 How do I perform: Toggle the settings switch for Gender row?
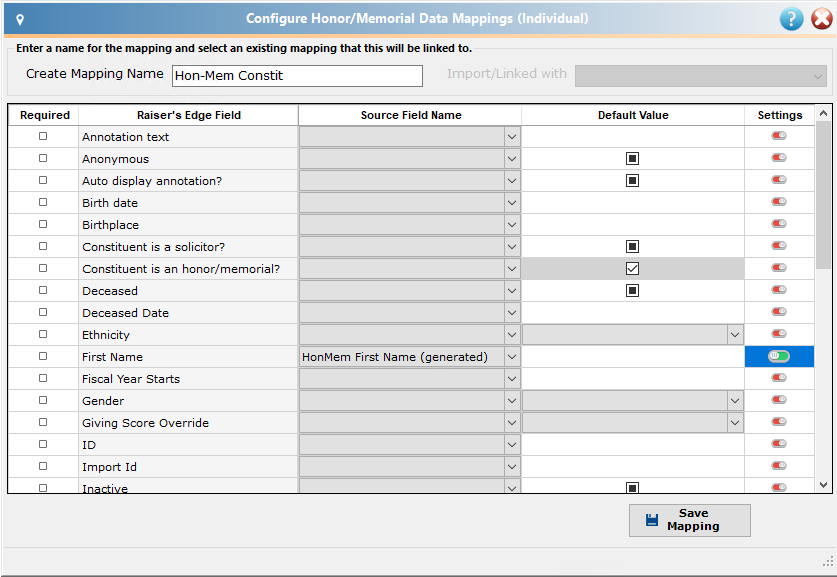(779, 400)
